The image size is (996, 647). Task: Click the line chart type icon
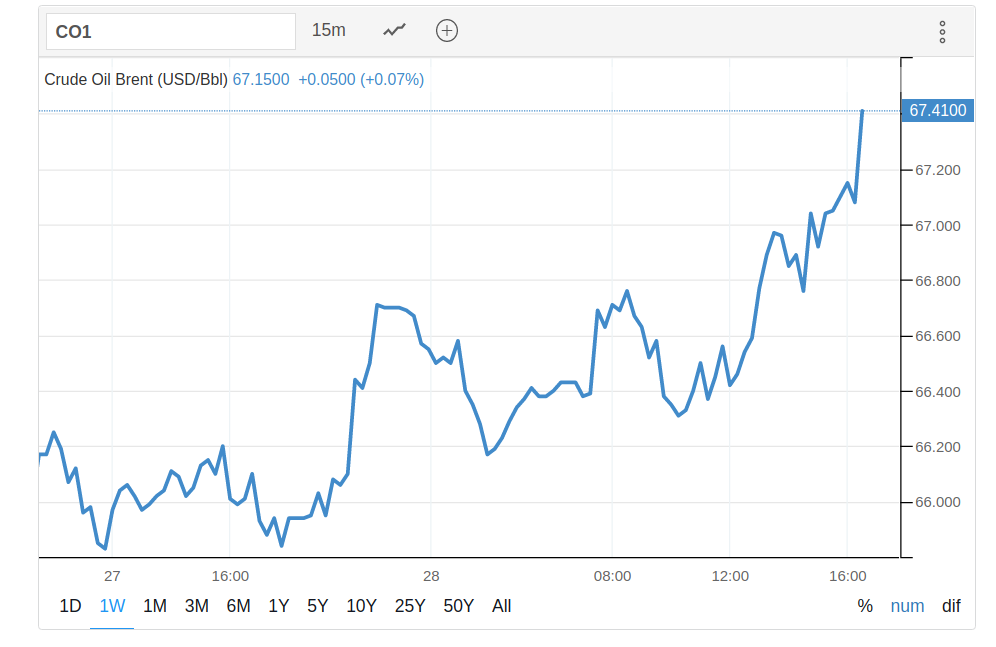[x=395, y=30]
